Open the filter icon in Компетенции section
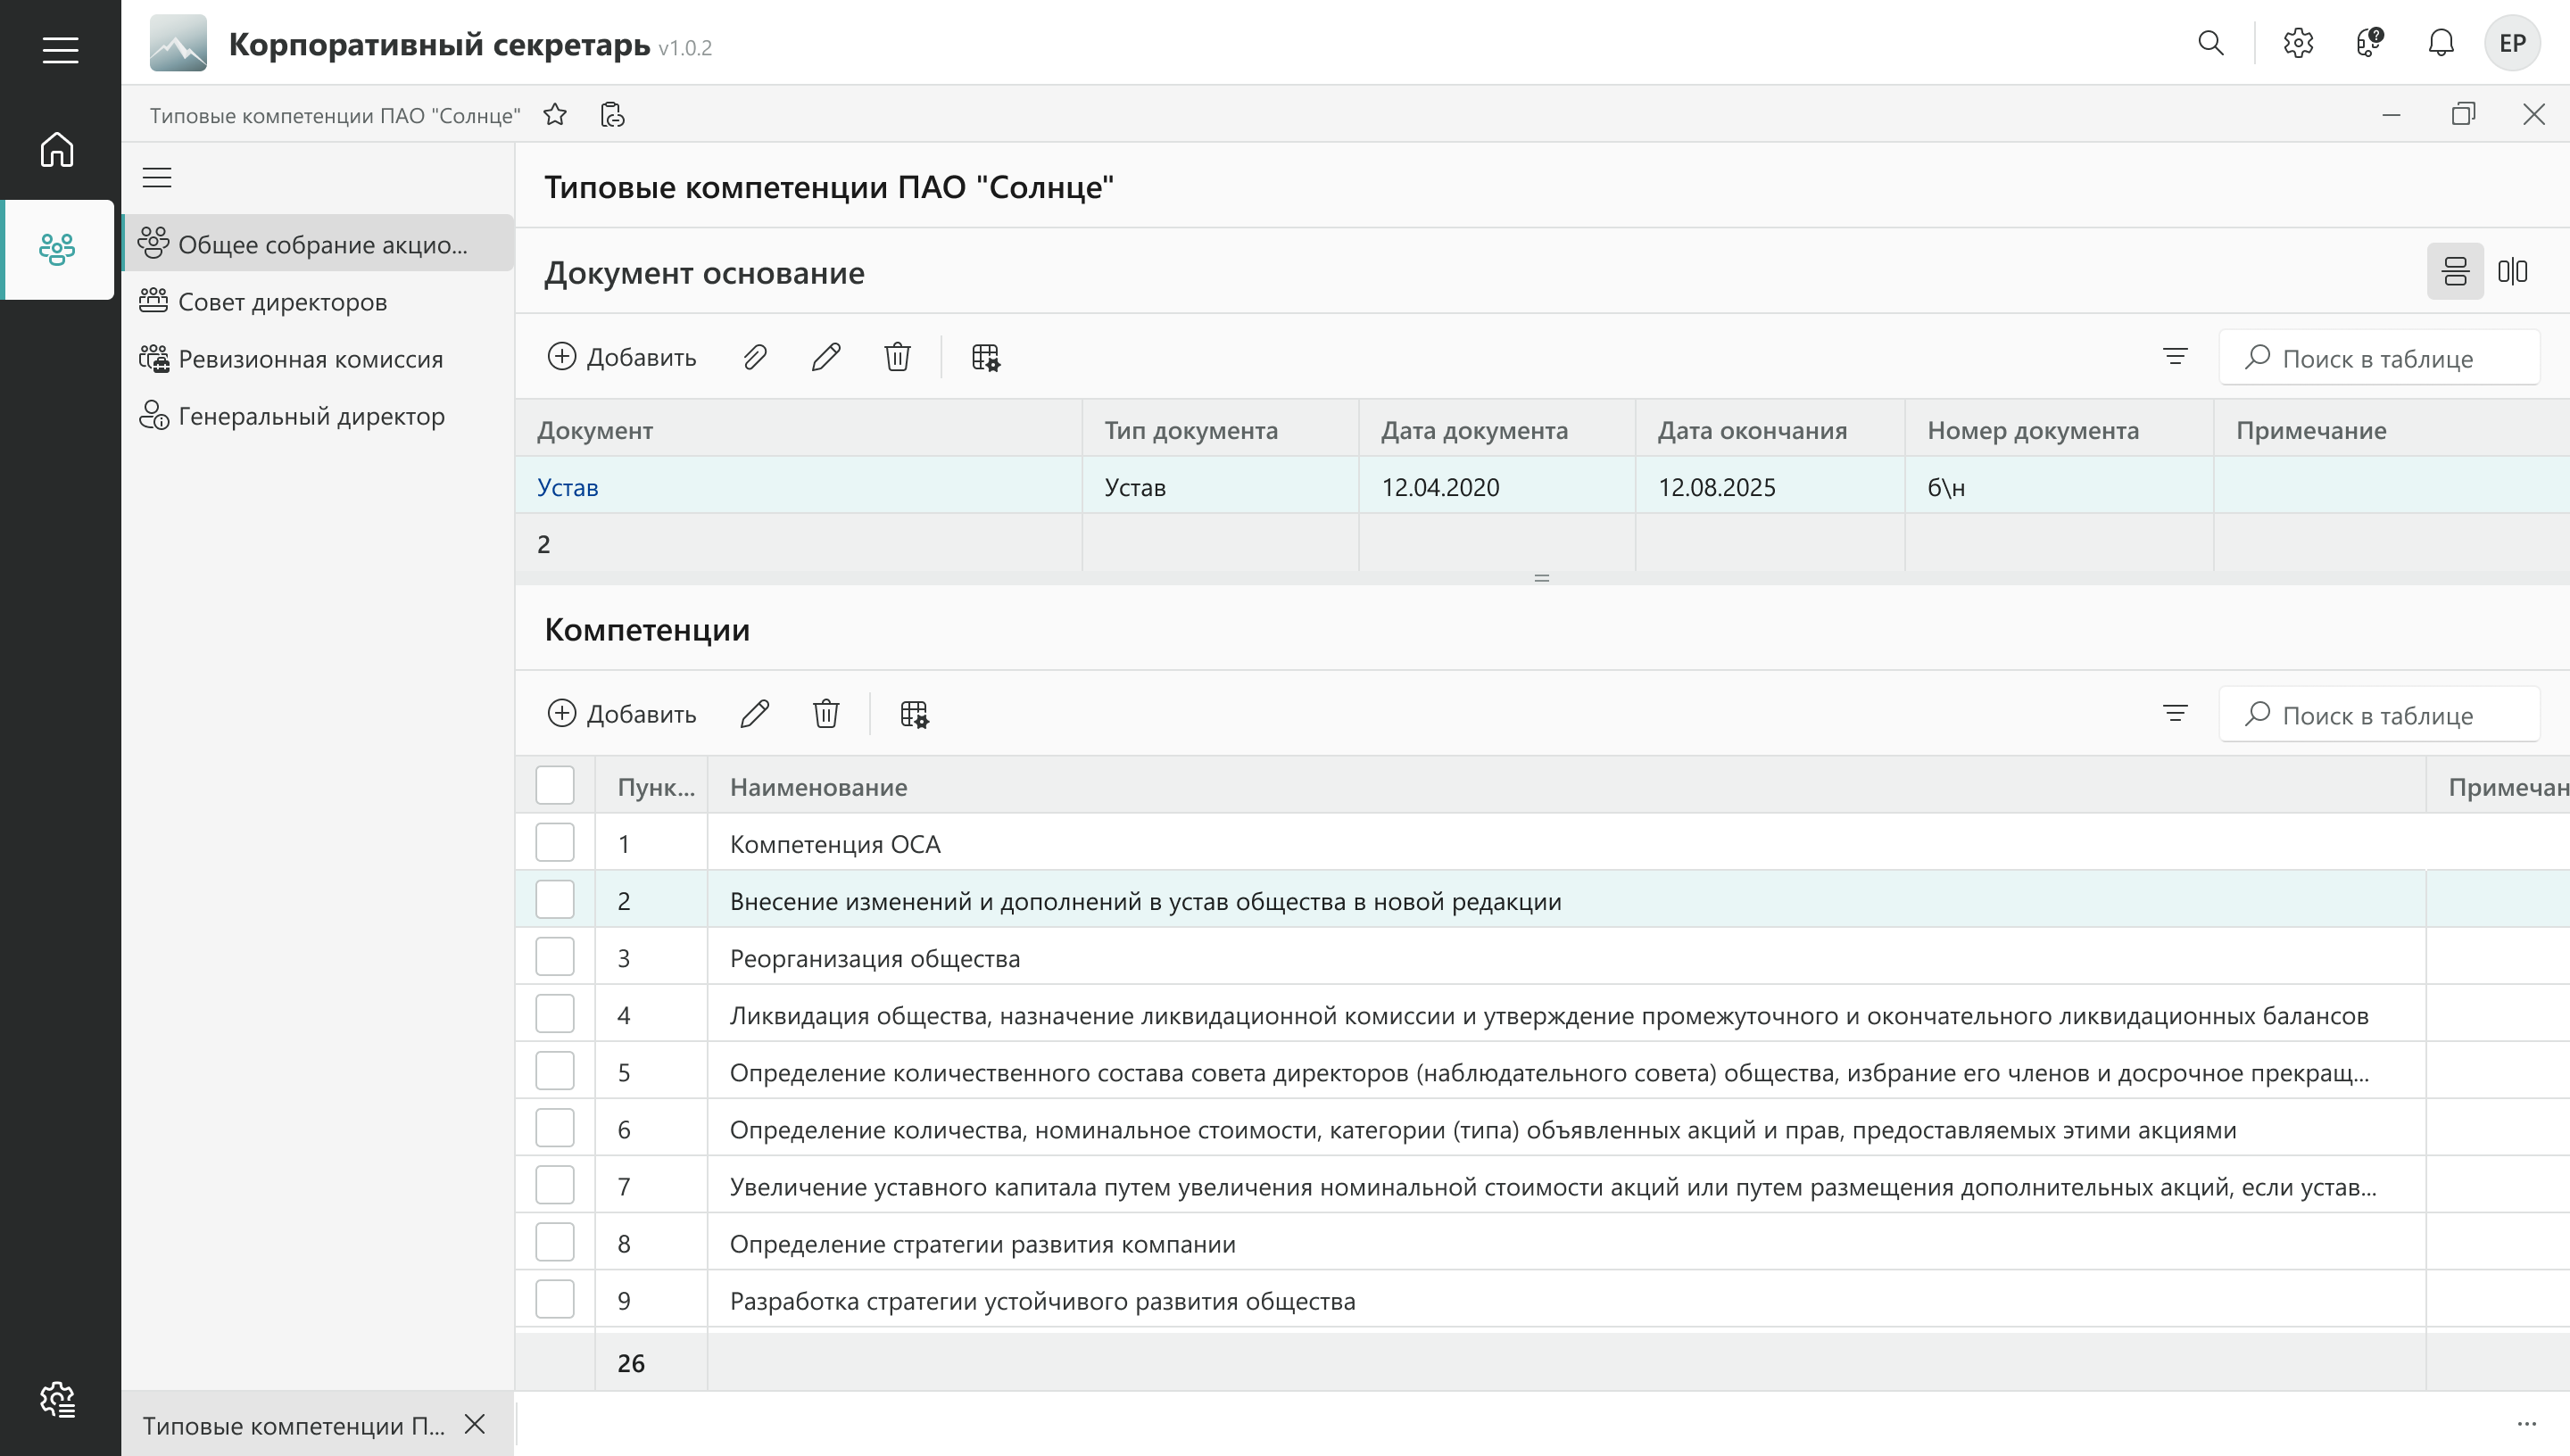 (x=2175, y=714)
